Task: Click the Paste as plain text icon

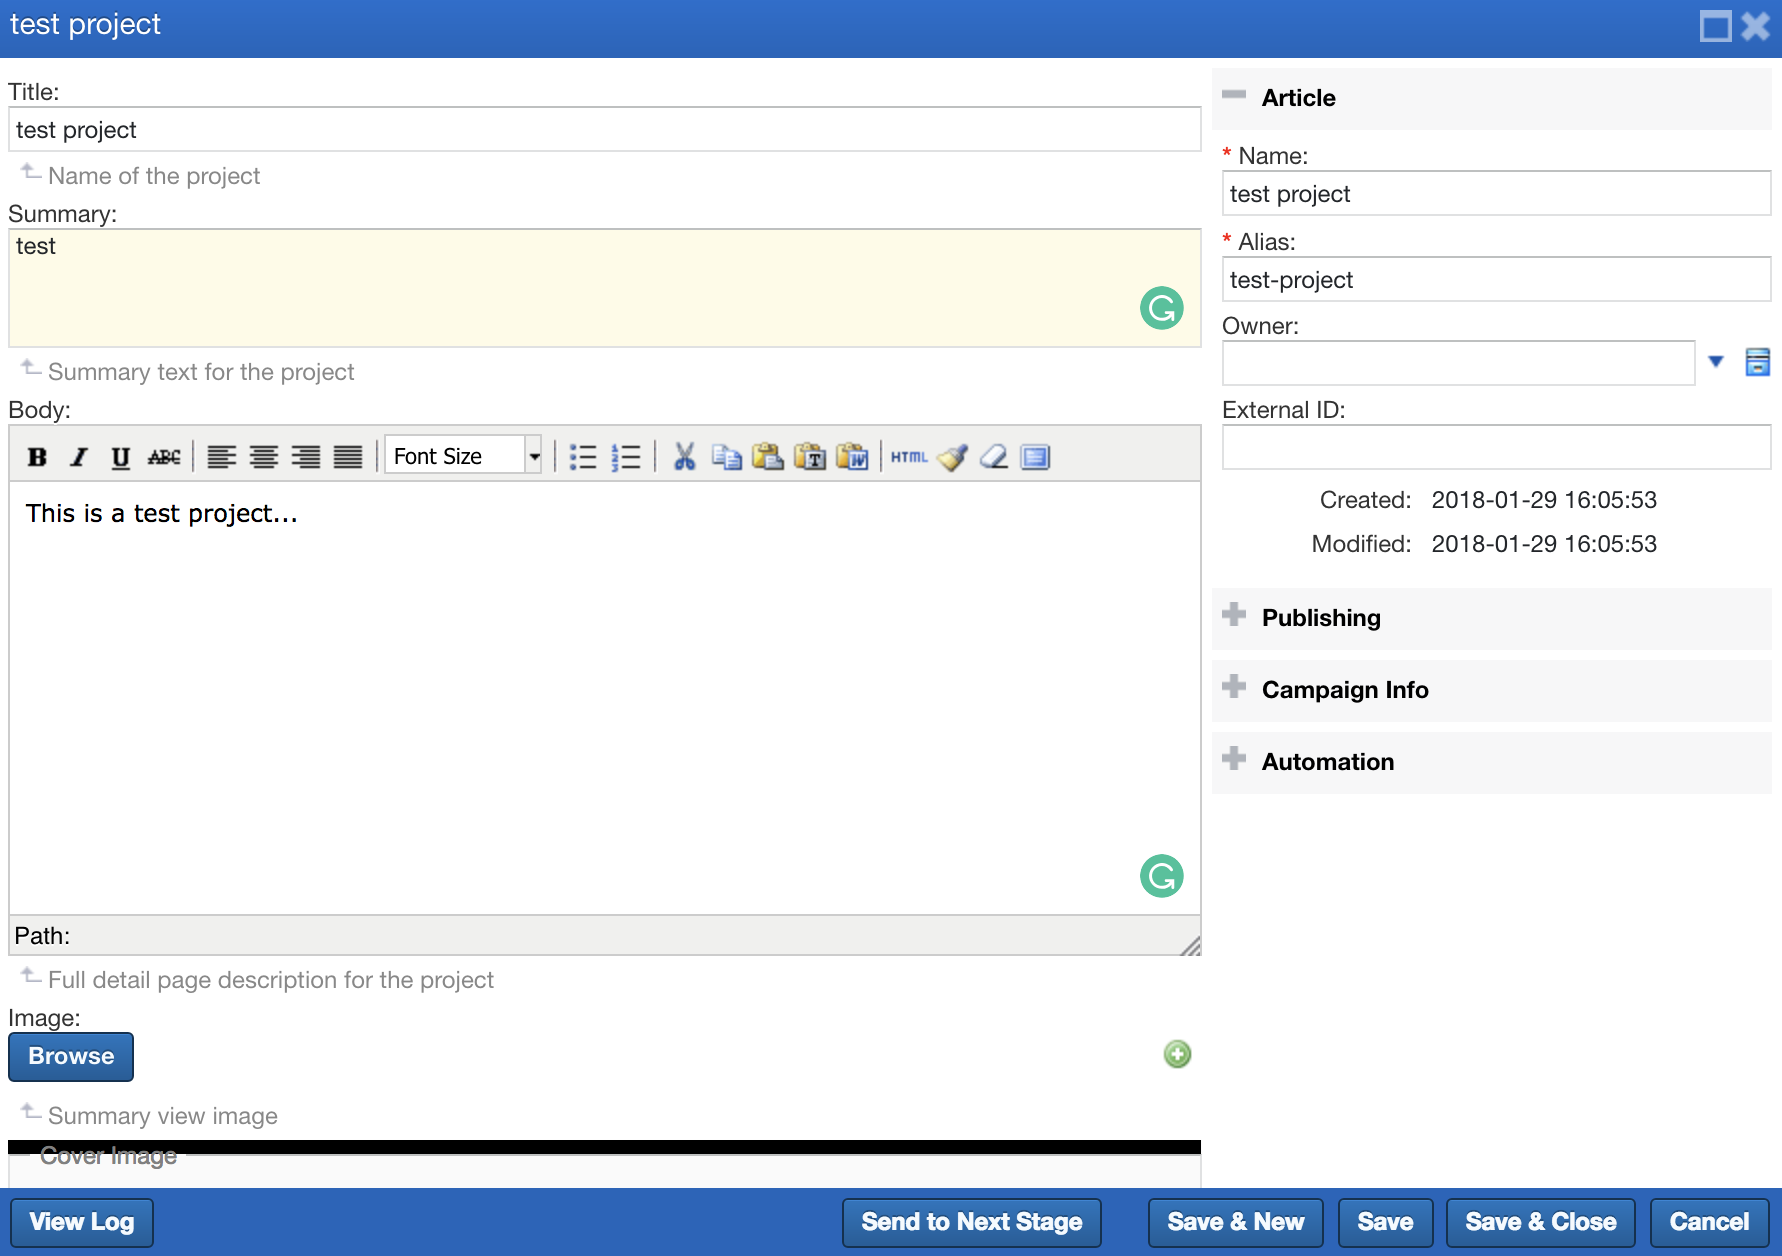Action: [810, 457]
